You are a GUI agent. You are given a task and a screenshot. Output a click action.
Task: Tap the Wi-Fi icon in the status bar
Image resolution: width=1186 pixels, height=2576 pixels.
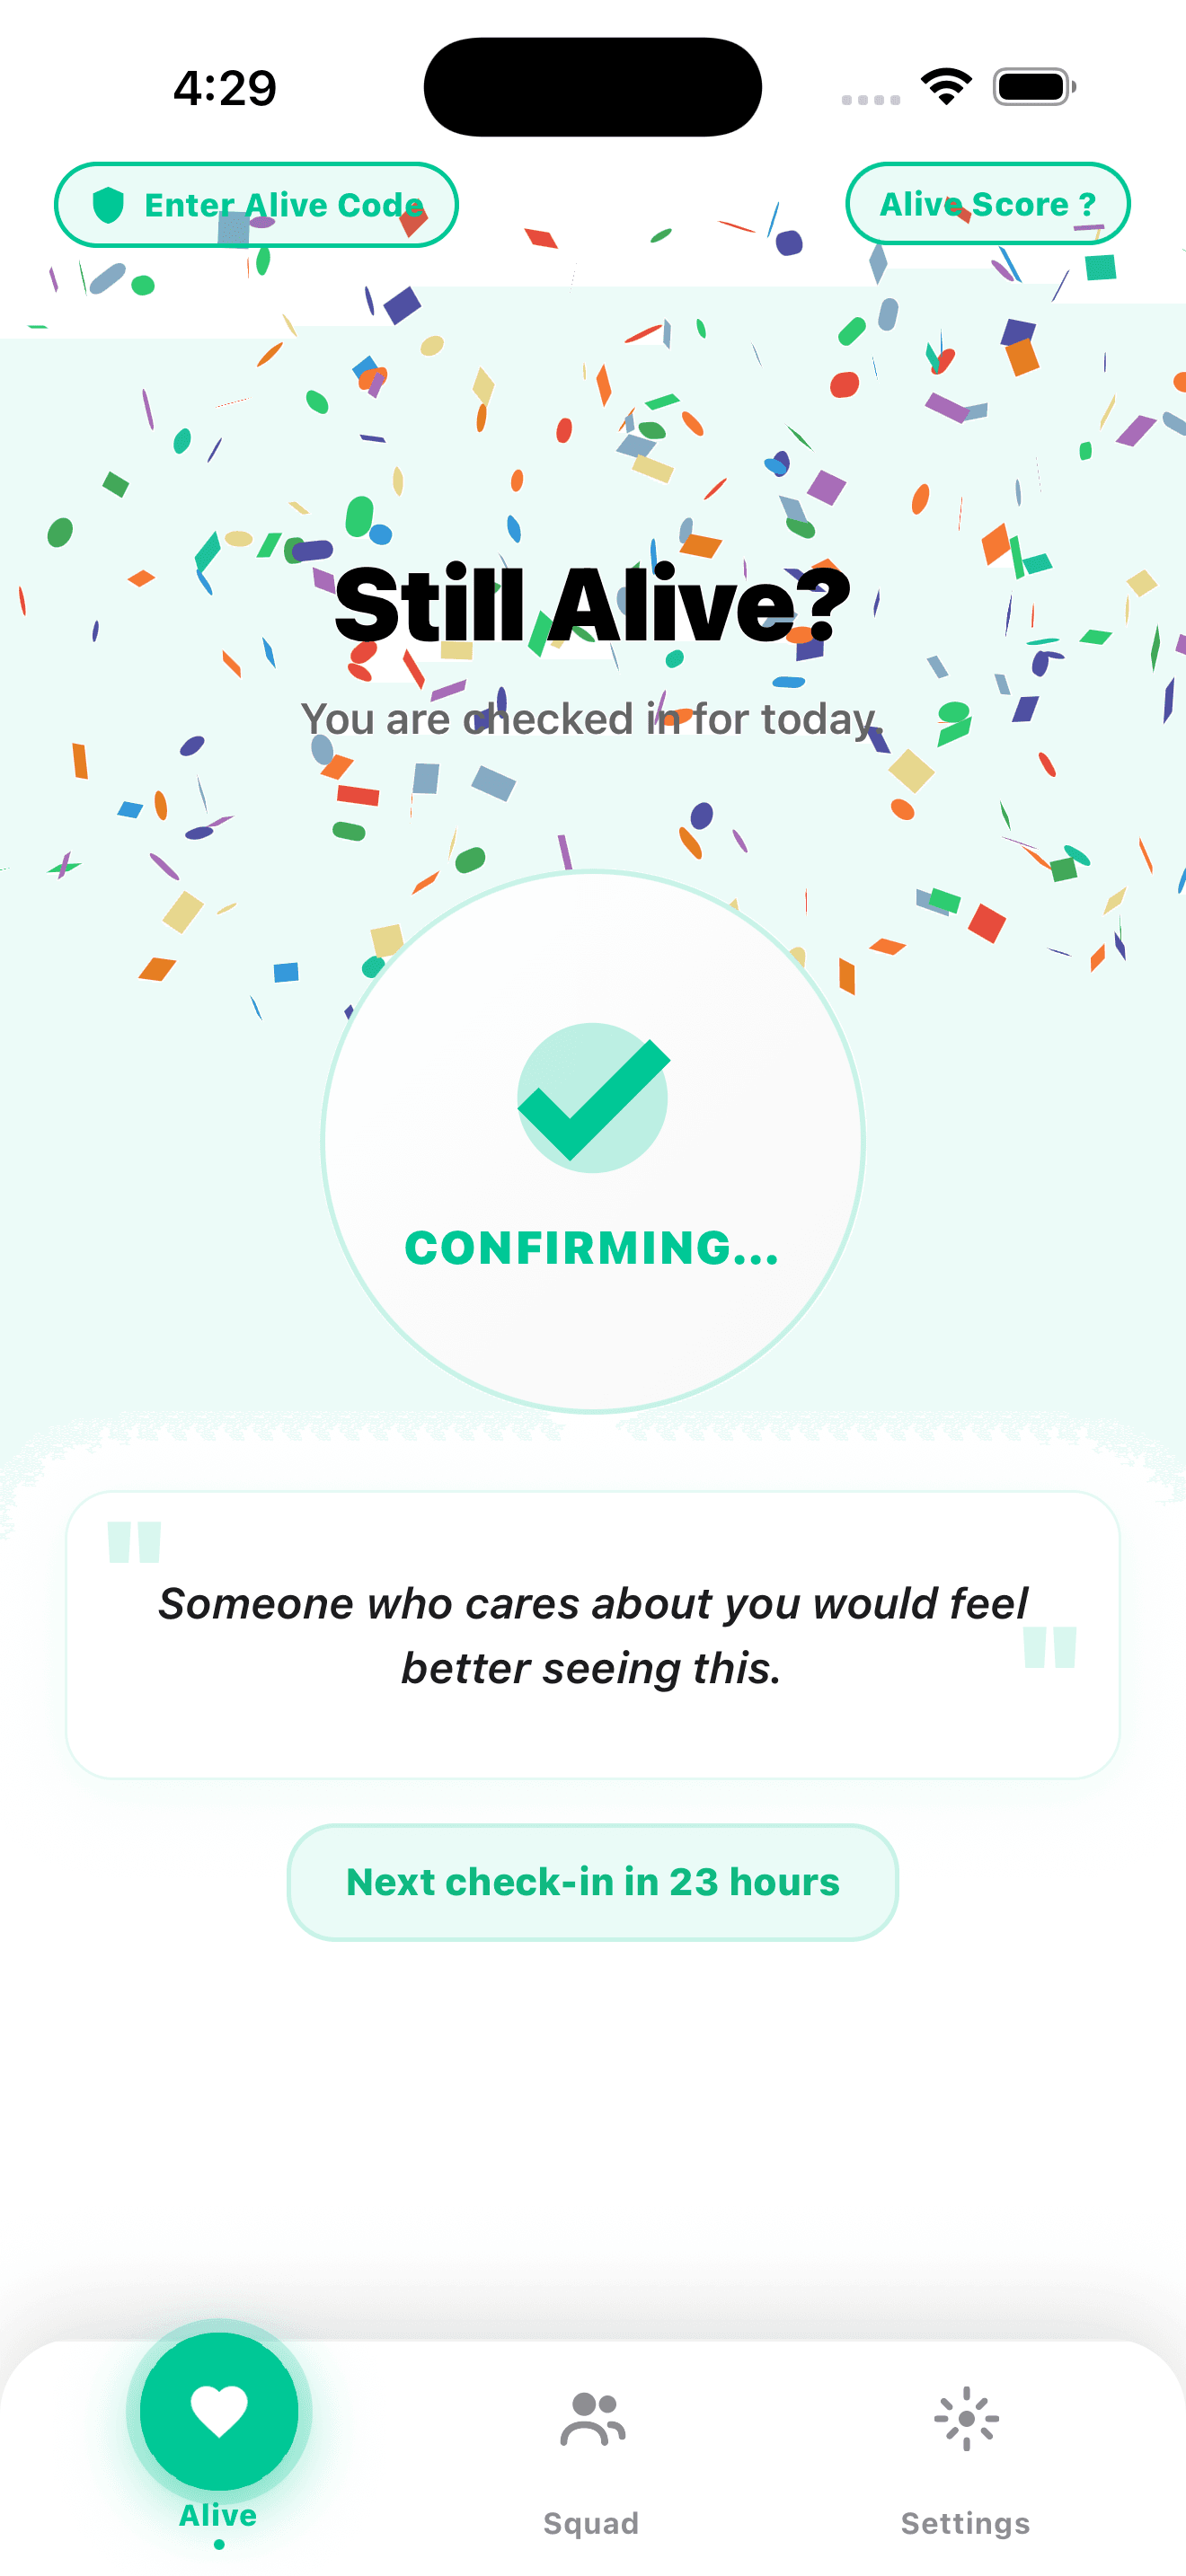point(946,87)
